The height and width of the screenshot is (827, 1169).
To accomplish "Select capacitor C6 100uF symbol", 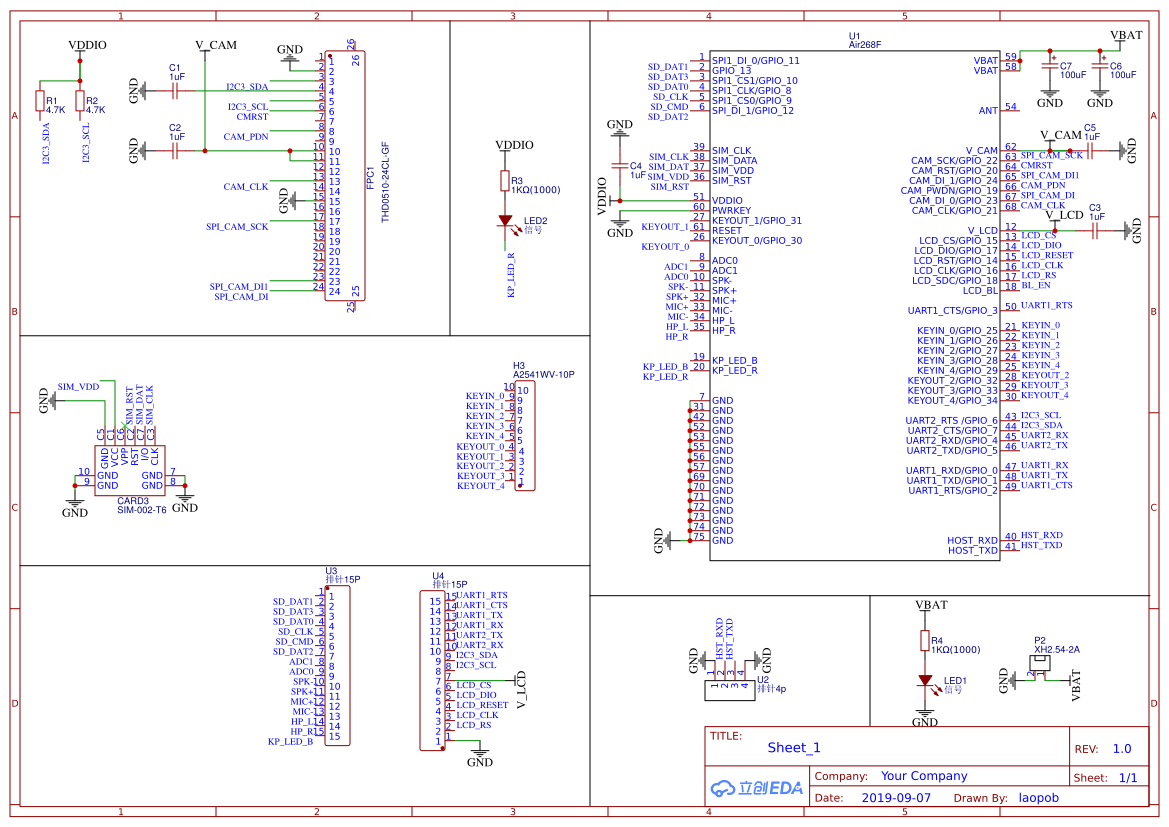I will click(1100, 66).
